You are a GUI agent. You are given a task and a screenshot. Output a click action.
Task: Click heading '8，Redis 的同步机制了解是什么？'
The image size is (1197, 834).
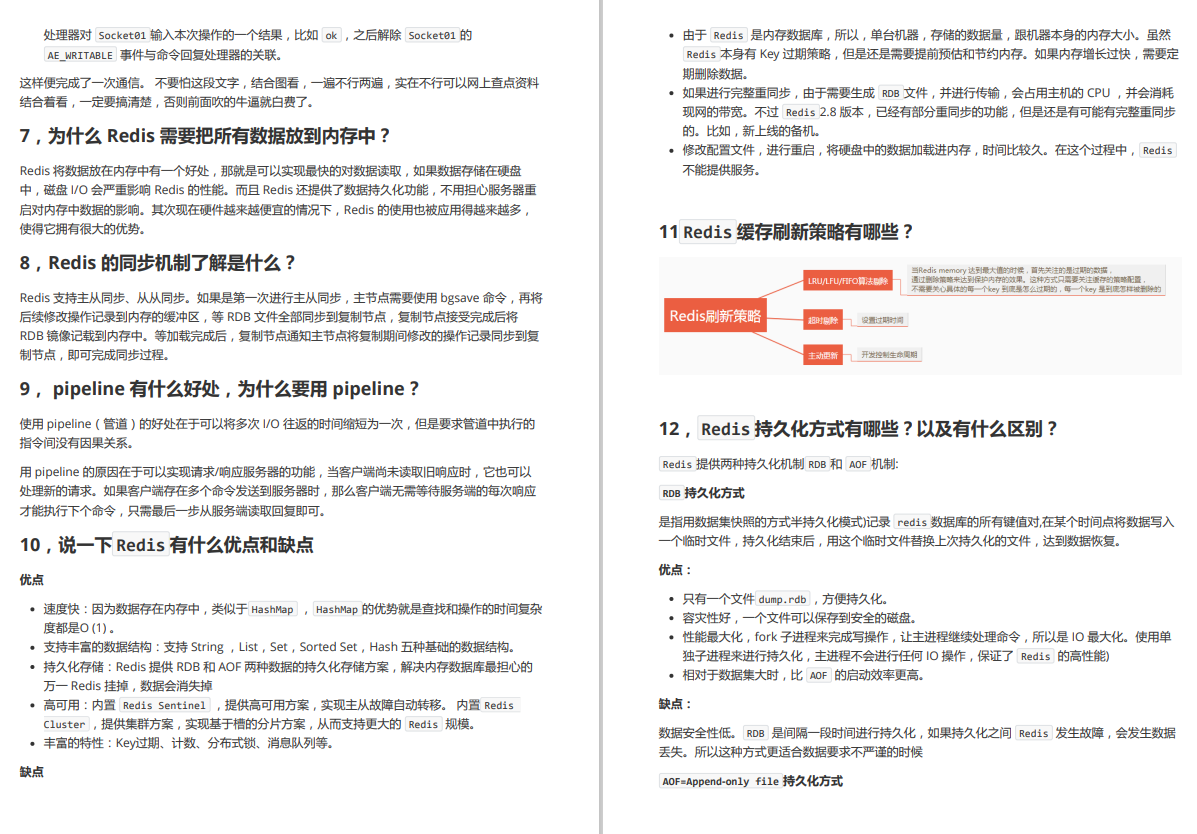click(157, 263)
